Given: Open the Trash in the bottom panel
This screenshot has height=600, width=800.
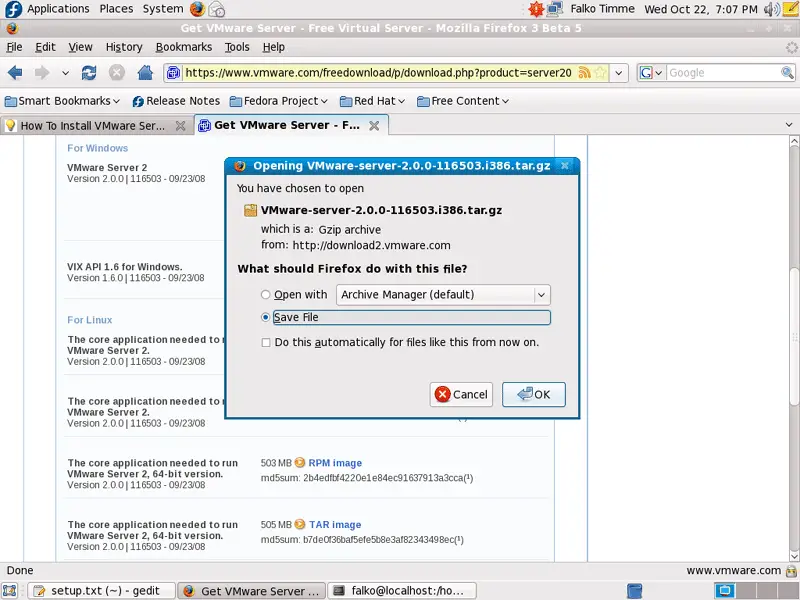Looking at the screenshot, I should coord(634,591).
